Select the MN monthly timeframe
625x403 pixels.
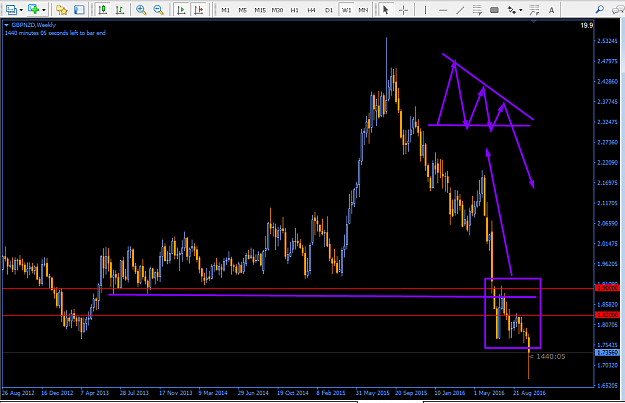pos(363,10)
